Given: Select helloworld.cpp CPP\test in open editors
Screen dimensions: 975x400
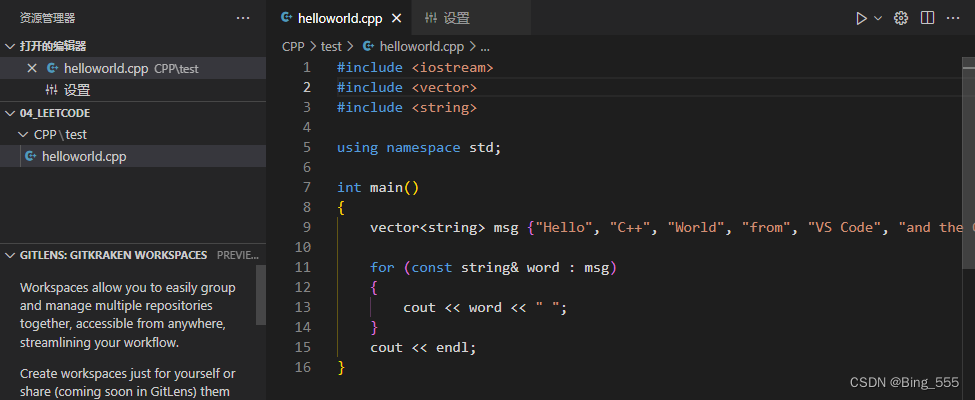Looking at the screenshot, I should coord(133,68).
